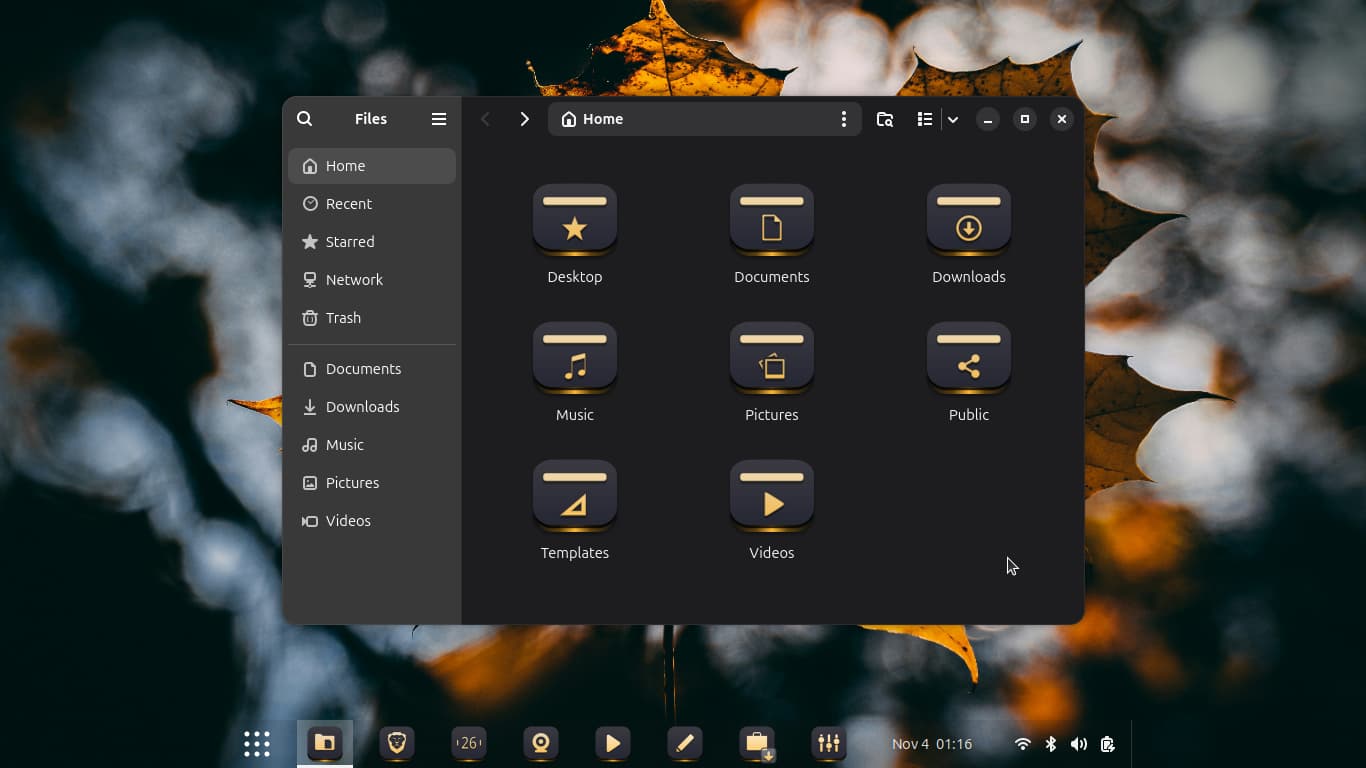
Task: Select the Videos bookmark in sidebar
Action: [347, 521]
